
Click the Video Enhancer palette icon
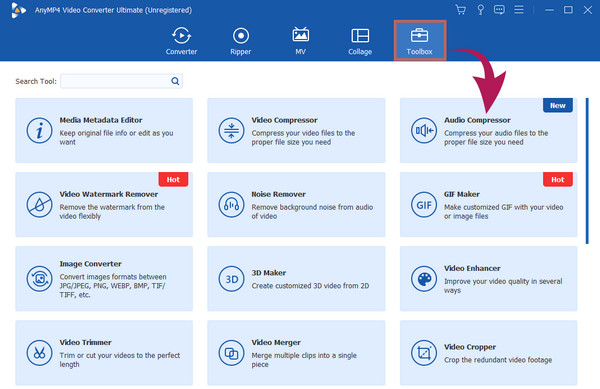click(424, 279)
